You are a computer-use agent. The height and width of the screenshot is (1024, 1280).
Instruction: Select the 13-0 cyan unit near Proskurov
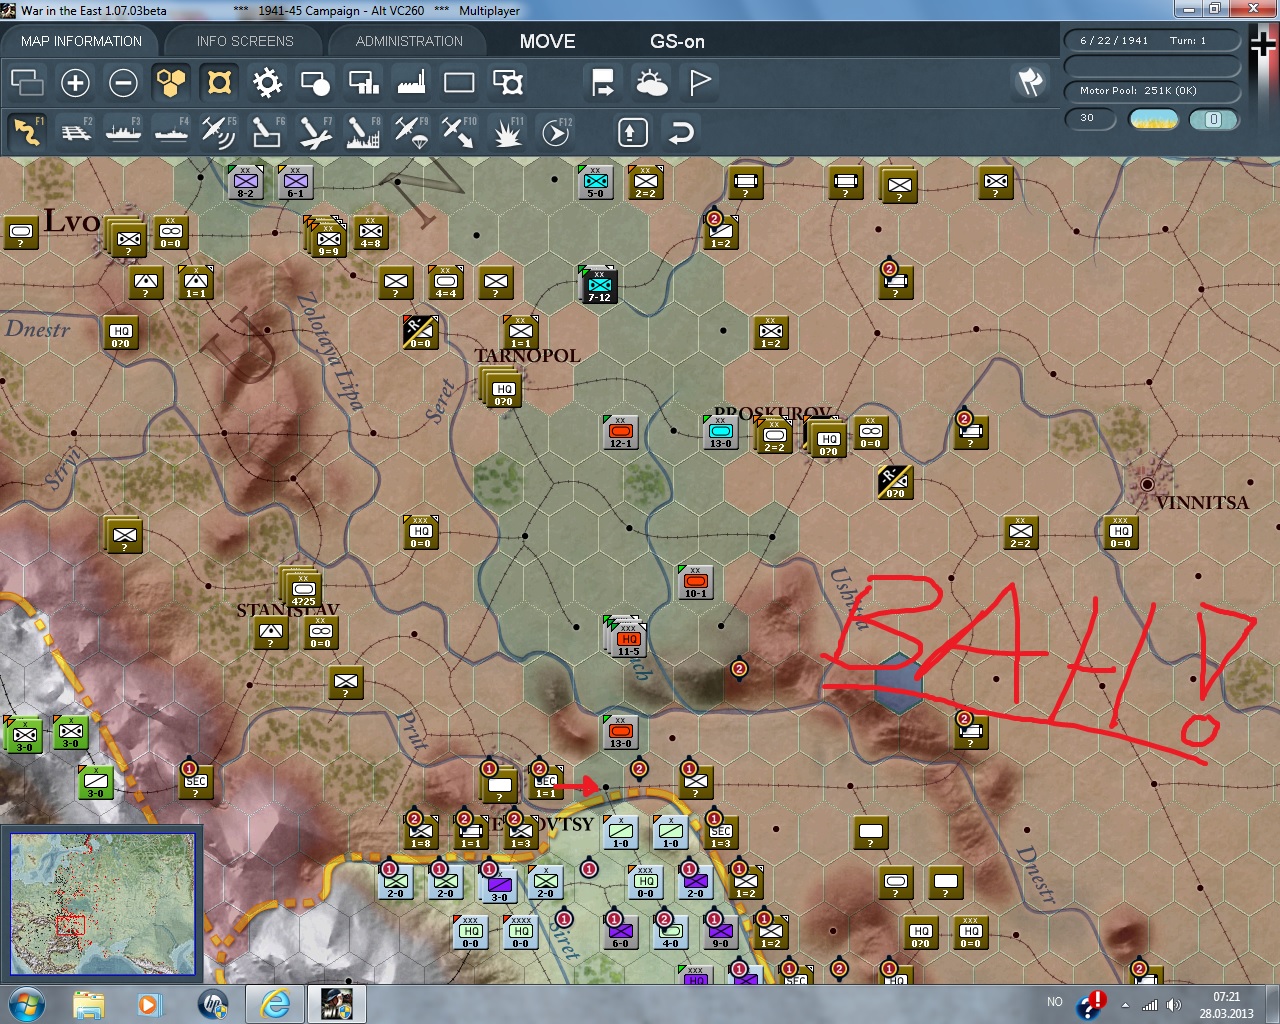pyautogui.click(x=720, y=432)
